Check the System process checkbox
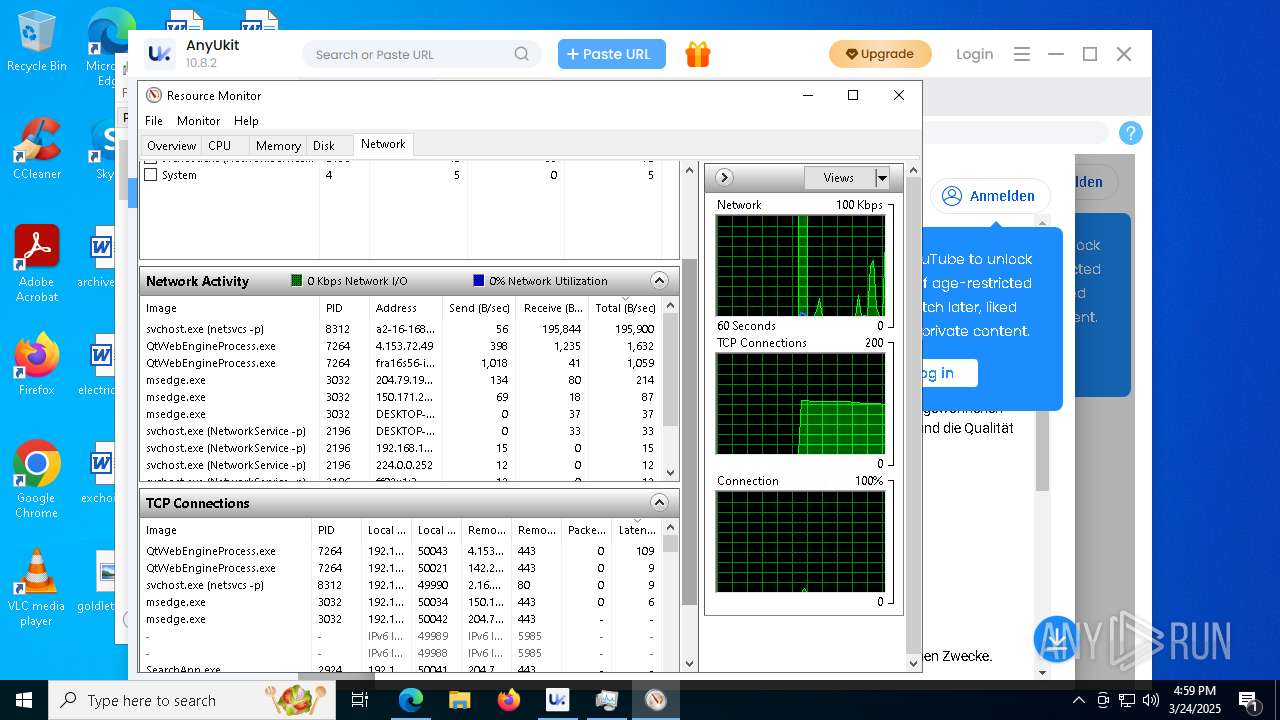The width and height of the screenshot is (1280, 720). pyautogui.click(x=151, y=174)
